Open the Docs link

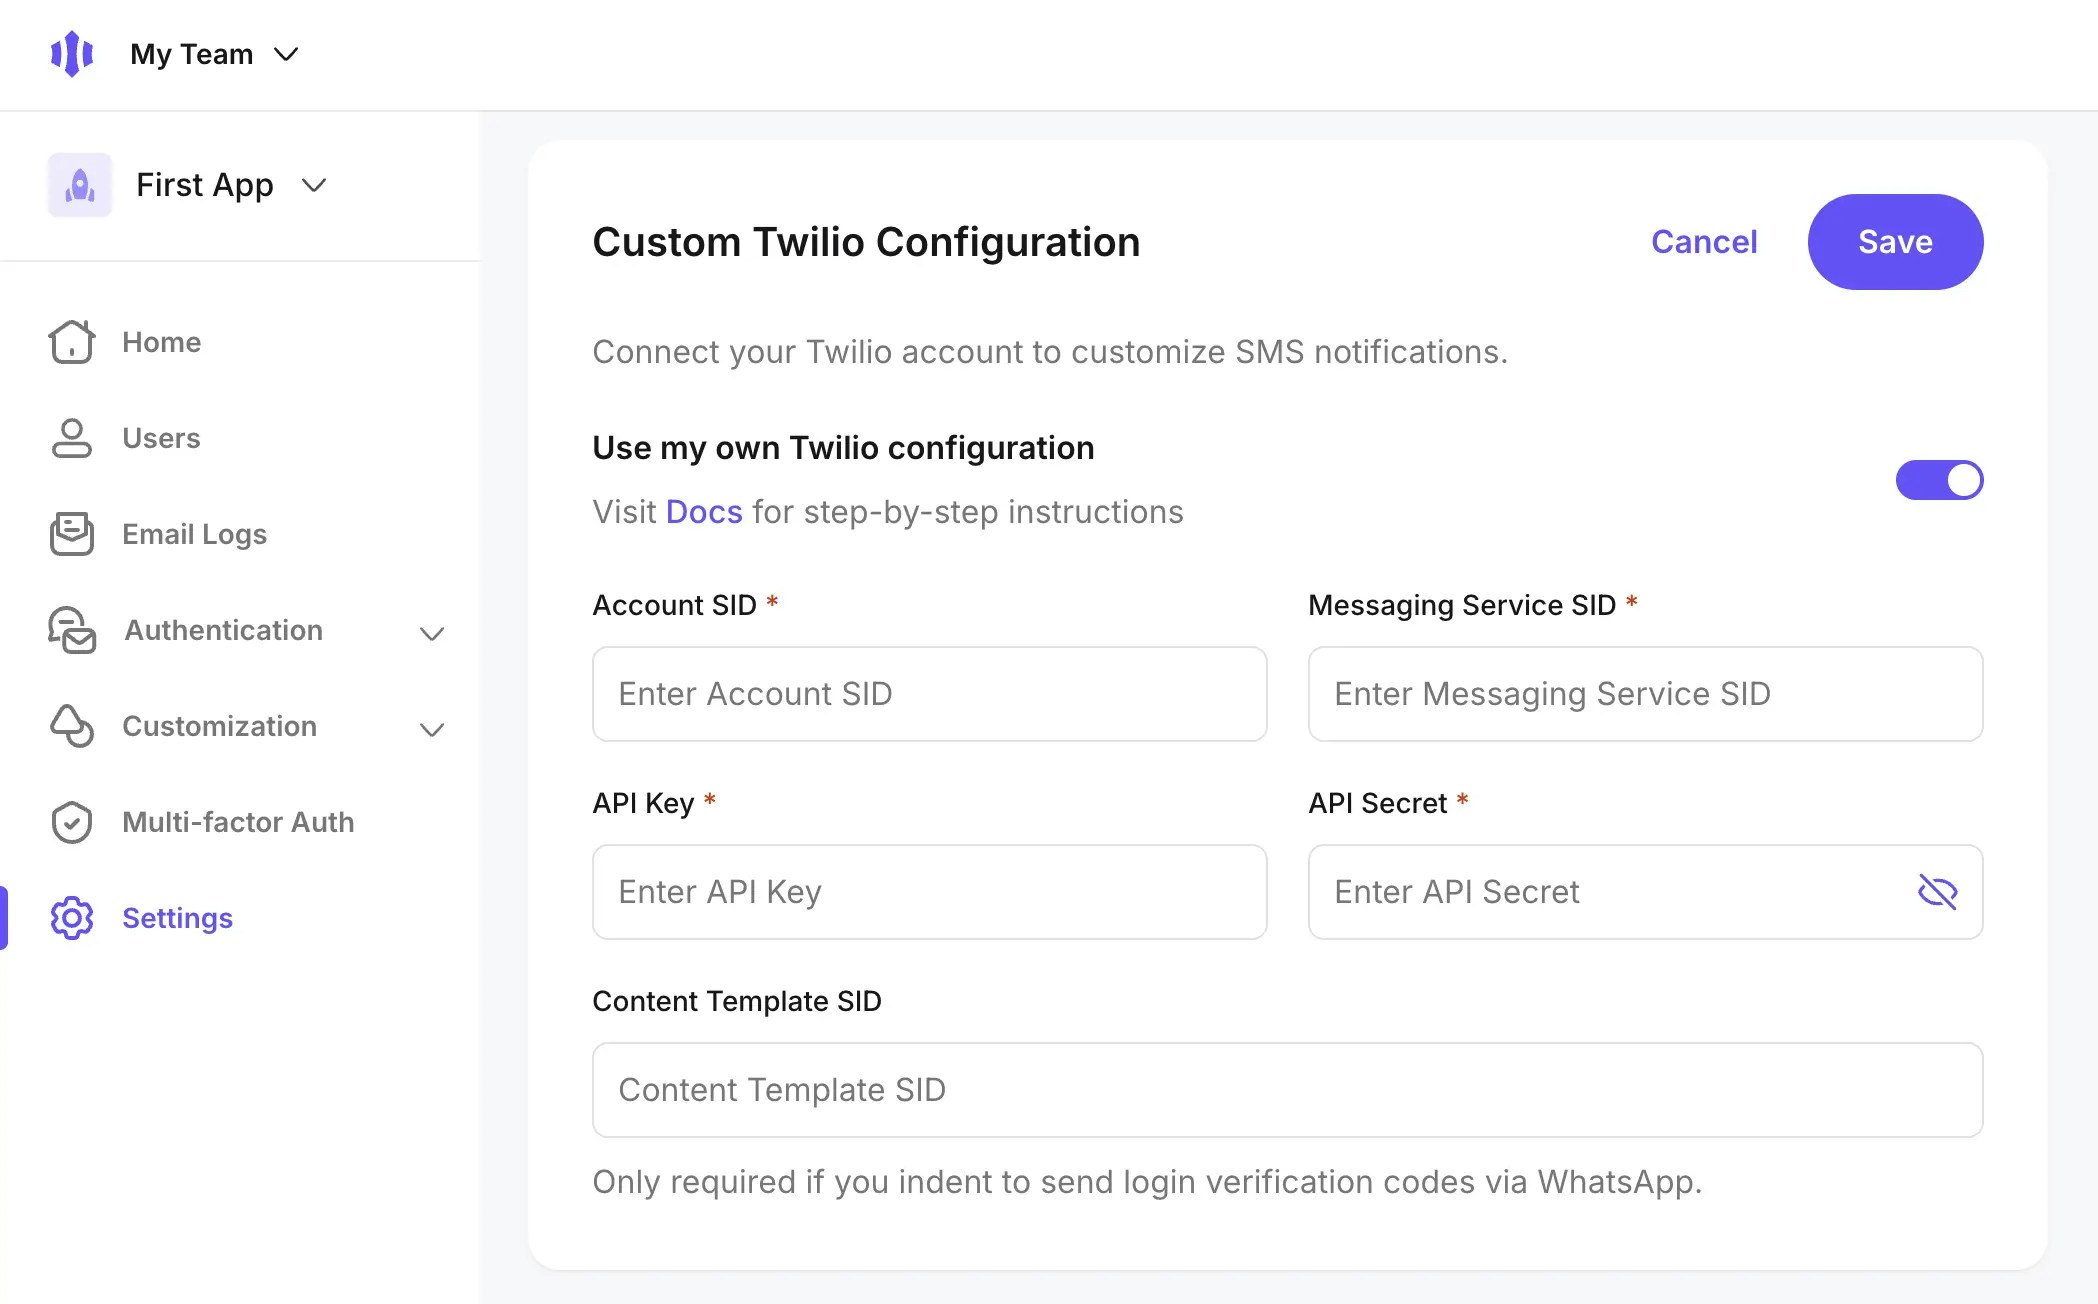click(704, 512)
